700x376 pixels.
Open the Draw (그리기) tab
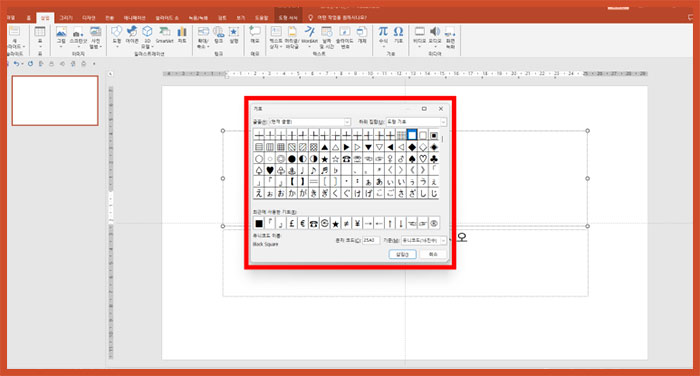[66, 18]
